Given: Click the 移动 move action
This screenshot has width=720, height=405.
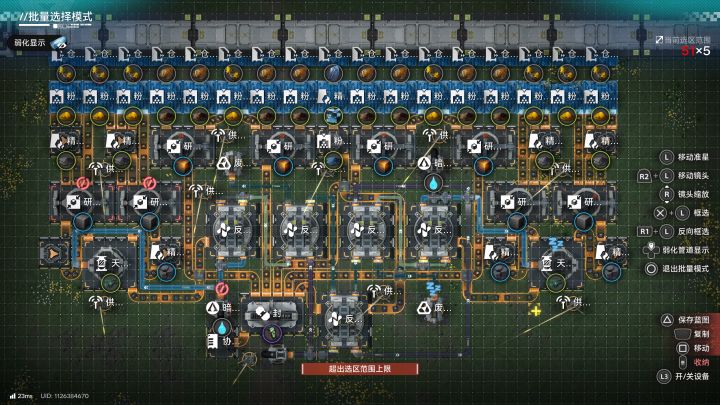Looking at the screenshot, I should 693,348.
